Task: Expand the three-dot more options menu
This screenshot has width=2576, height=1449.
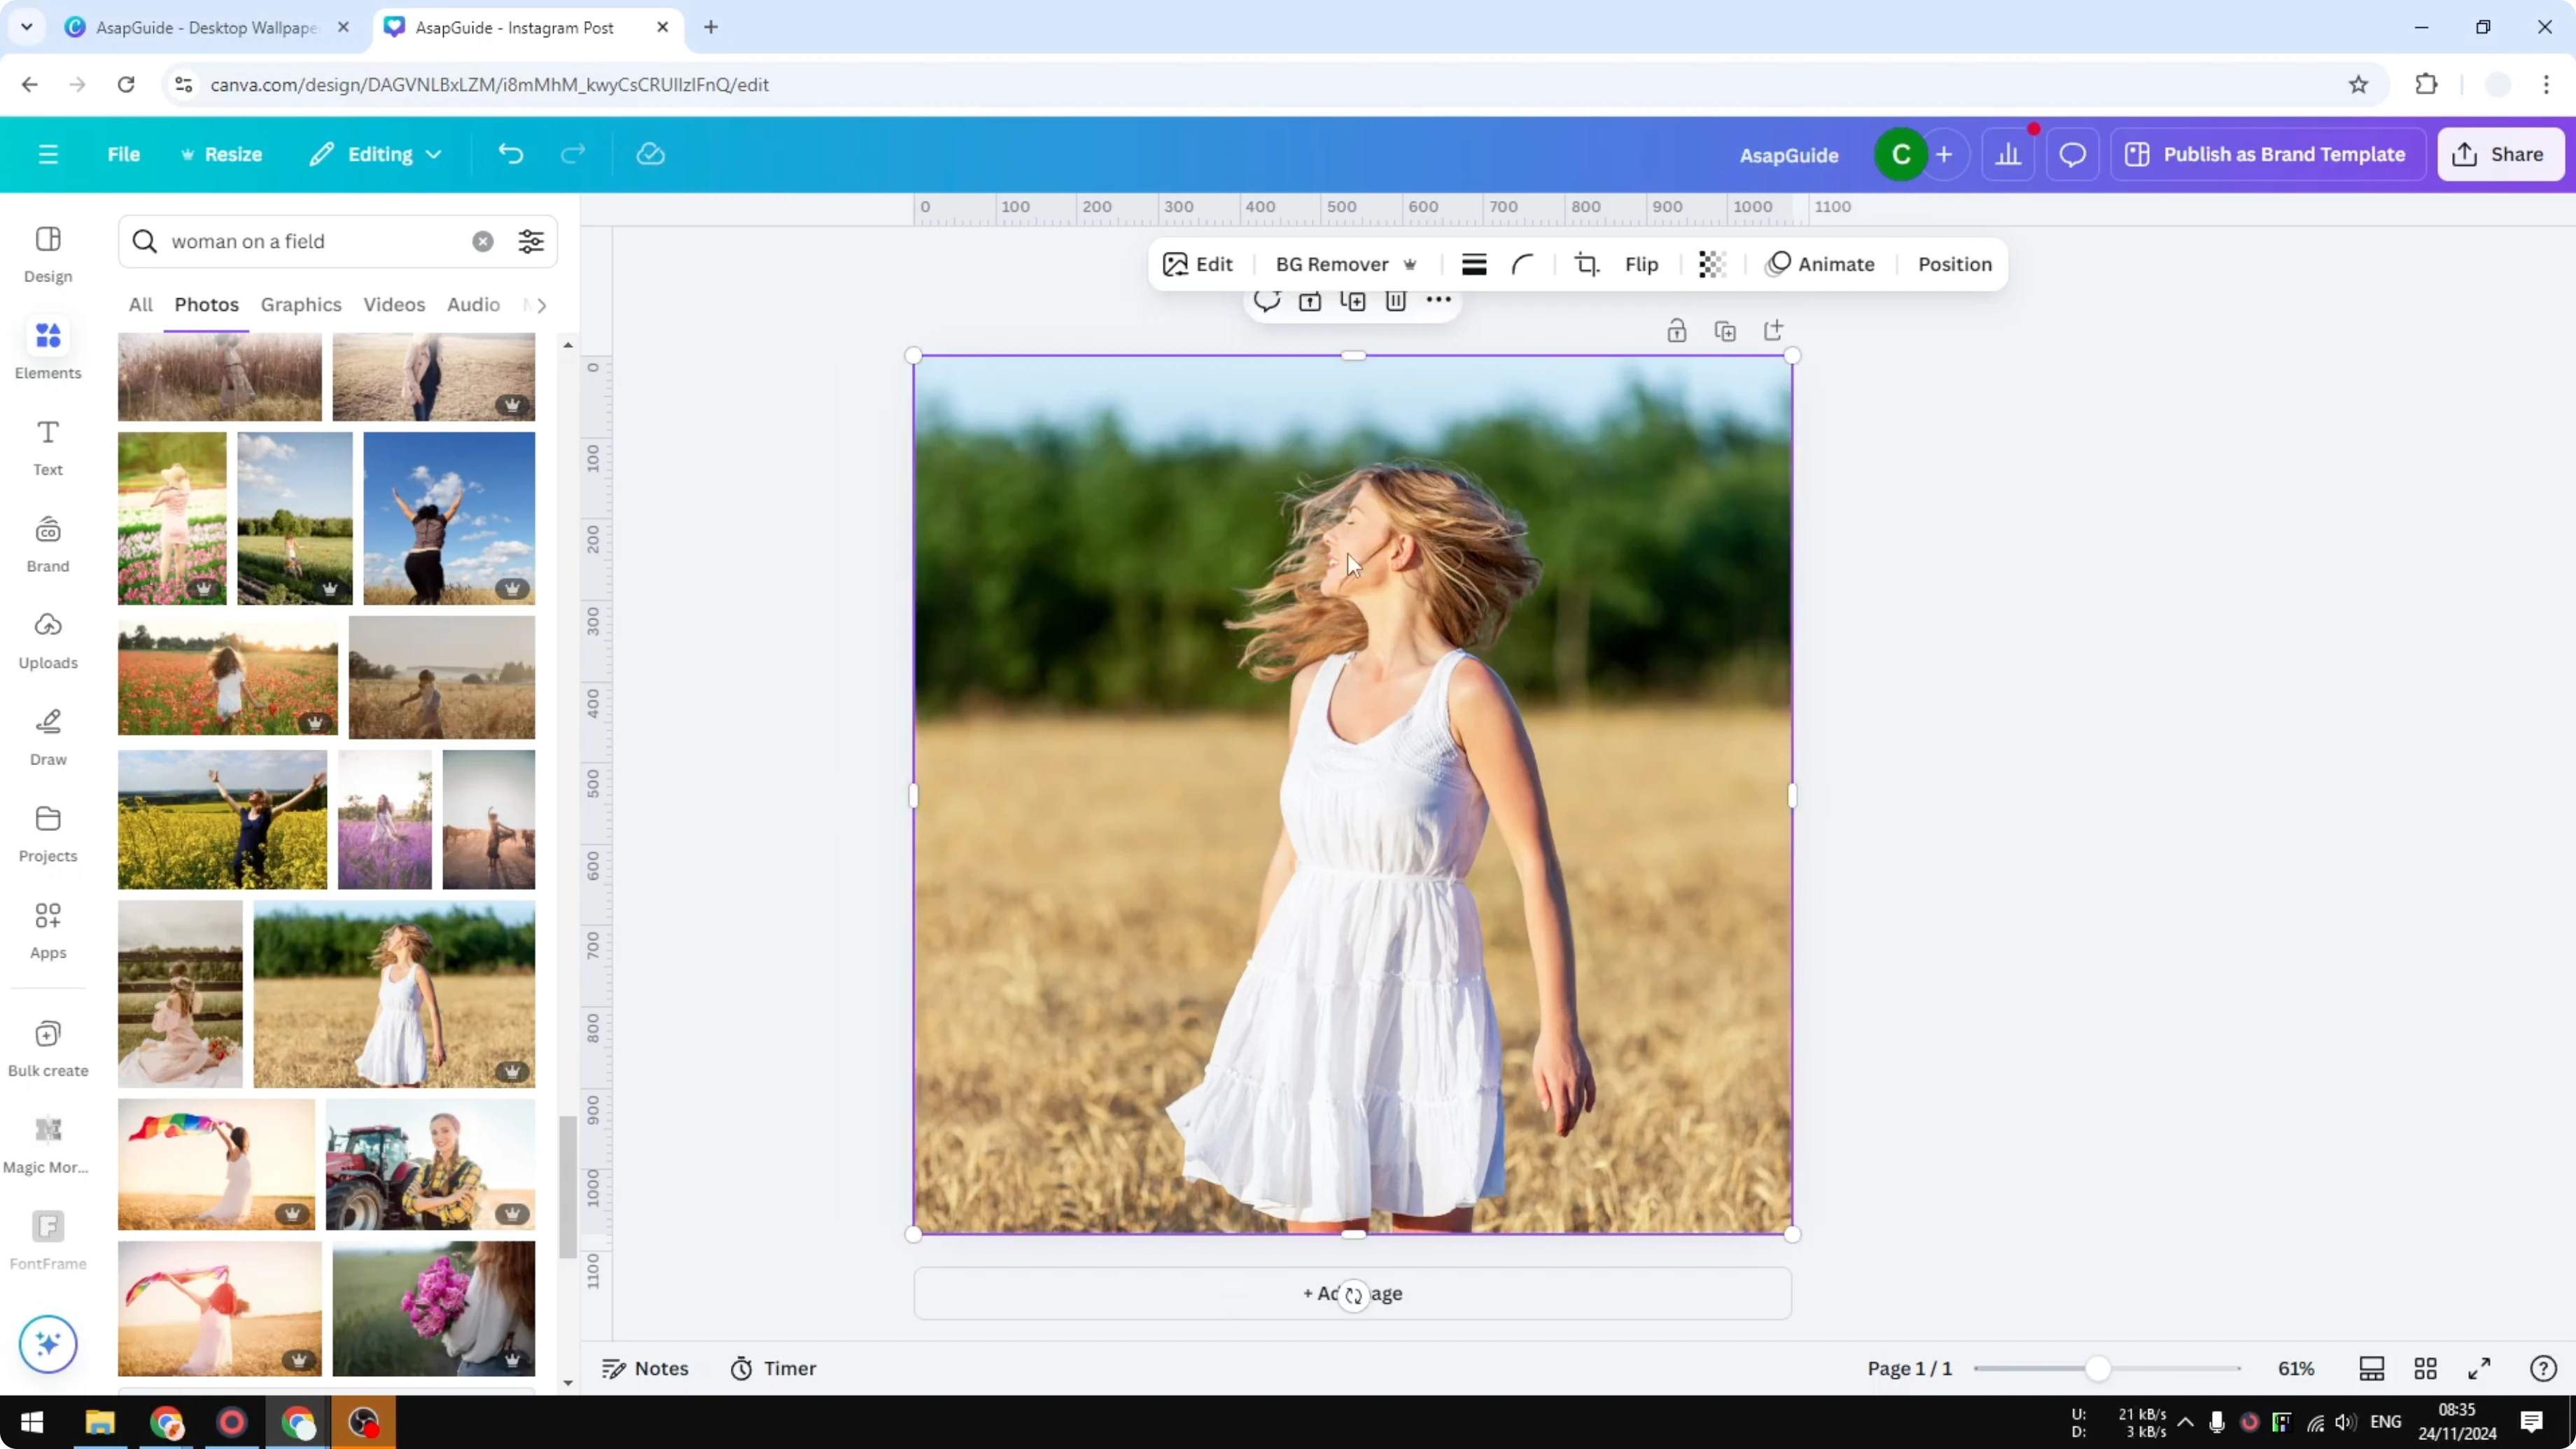Action: point(1438,300)
